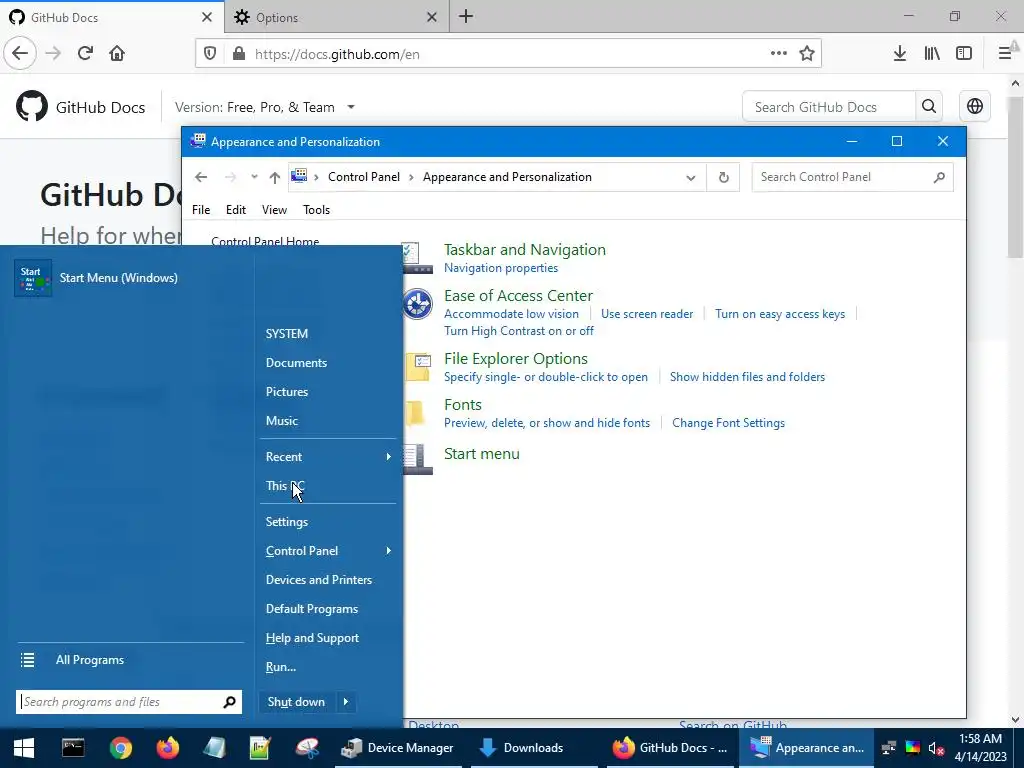Open the Edit menu in Control Panel

point(236,210)
